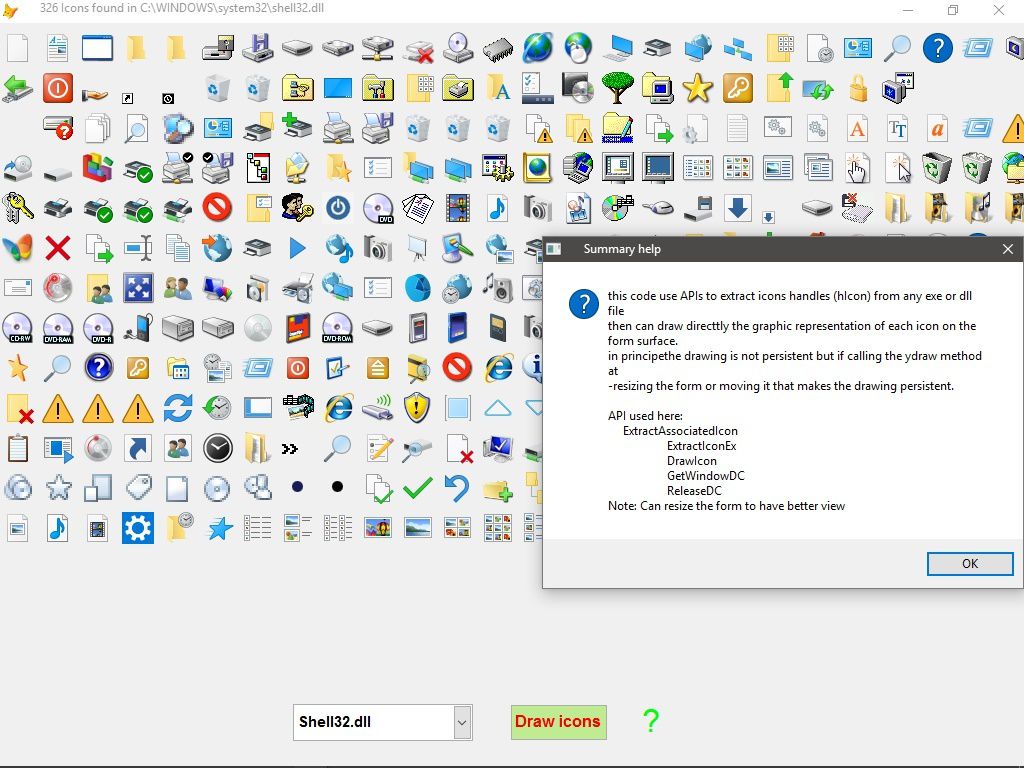
Task: Click the blue music note icon in fifth row
Action: coord(498,208)
